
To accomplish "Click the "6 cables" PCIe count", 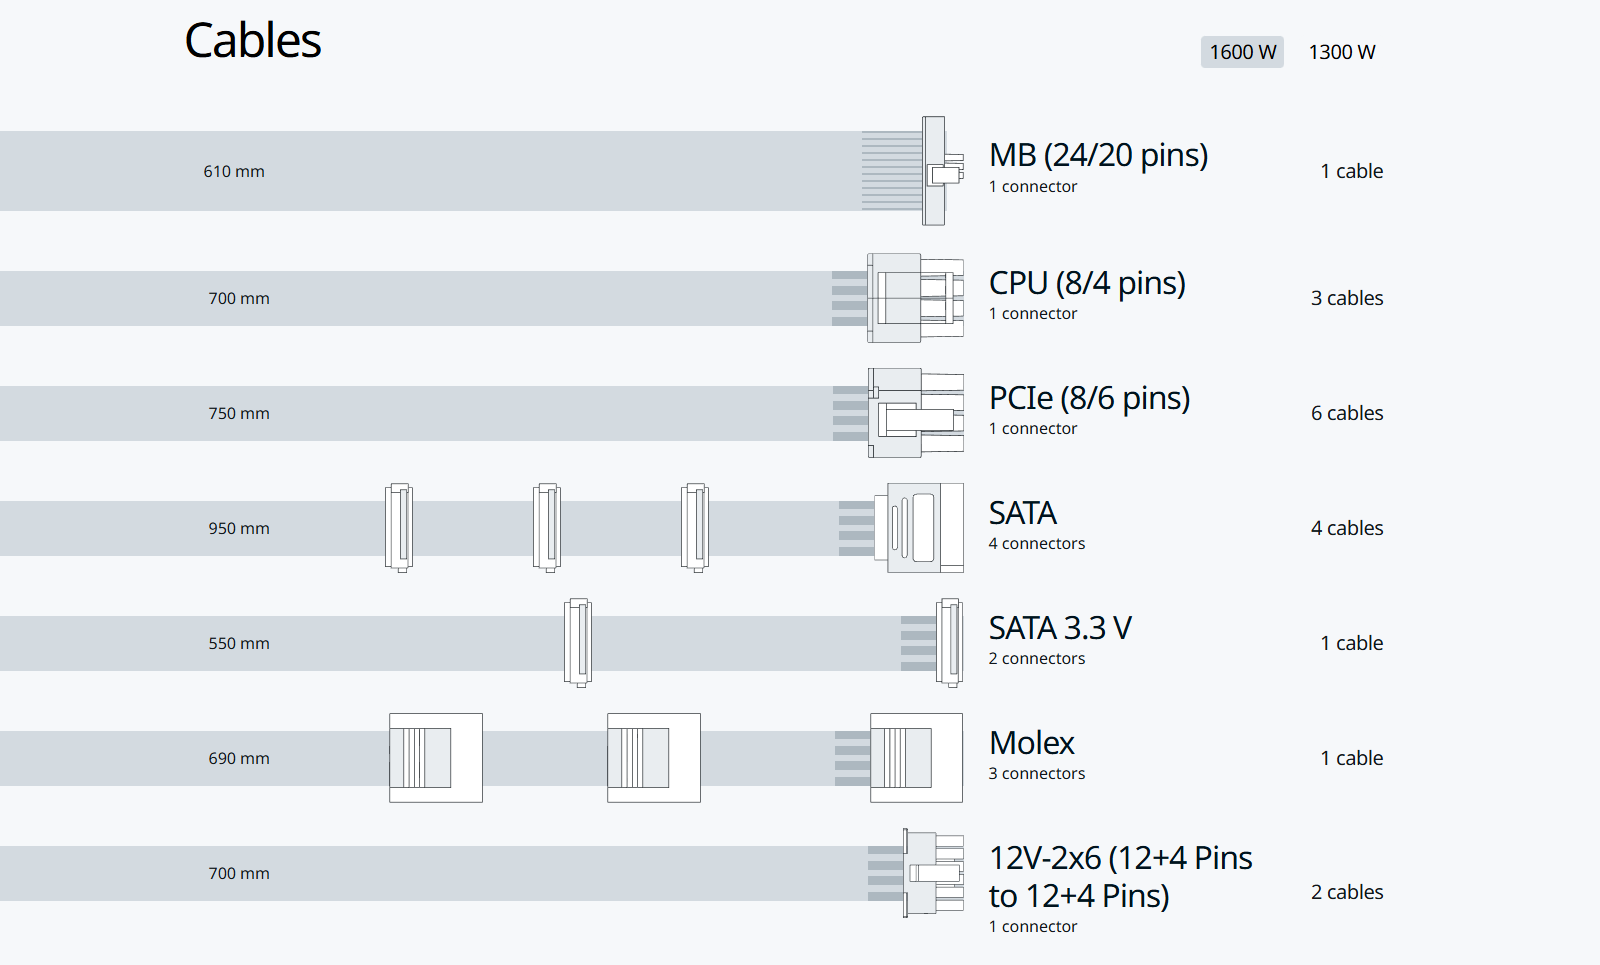I will pyautogui.click(x=1347, y=413).
